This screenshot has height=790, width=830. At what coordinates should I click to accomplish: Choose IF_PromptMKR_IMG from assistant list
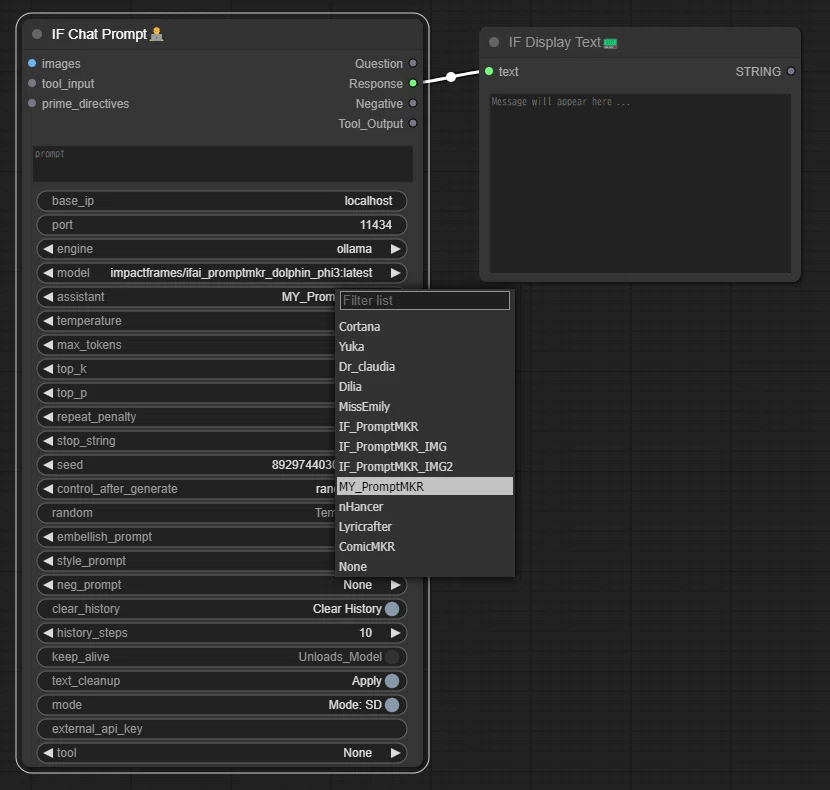coord(425,447)
